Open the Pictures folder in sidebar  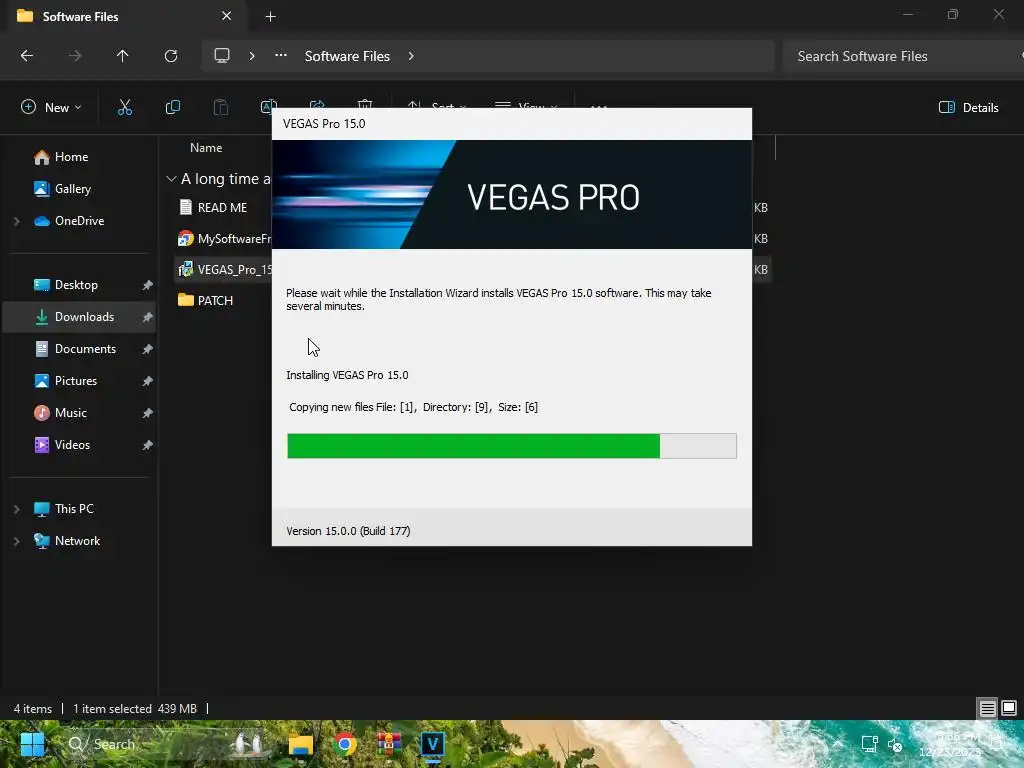pyautogui.click(x=76, y=381)
